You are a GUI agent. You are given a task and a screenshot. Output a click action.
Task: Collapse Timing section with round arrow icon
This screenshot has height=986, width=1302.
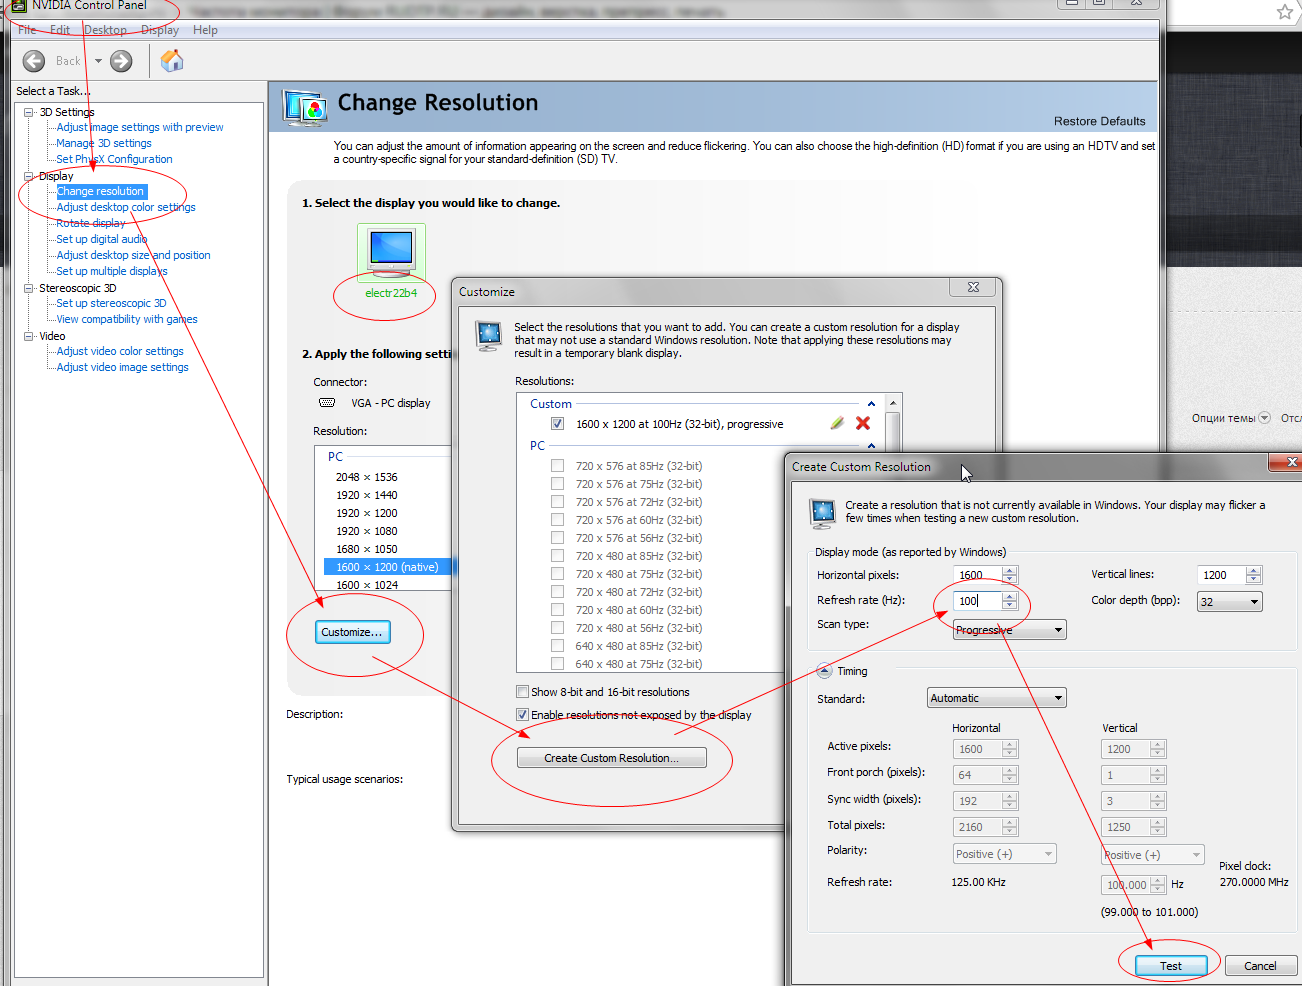coord(824,671)
